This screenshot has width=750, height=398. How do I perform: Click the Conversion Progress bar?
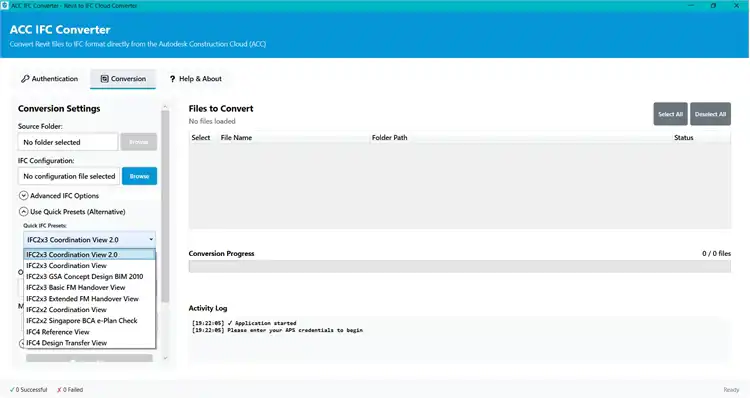tap(460, 266)
